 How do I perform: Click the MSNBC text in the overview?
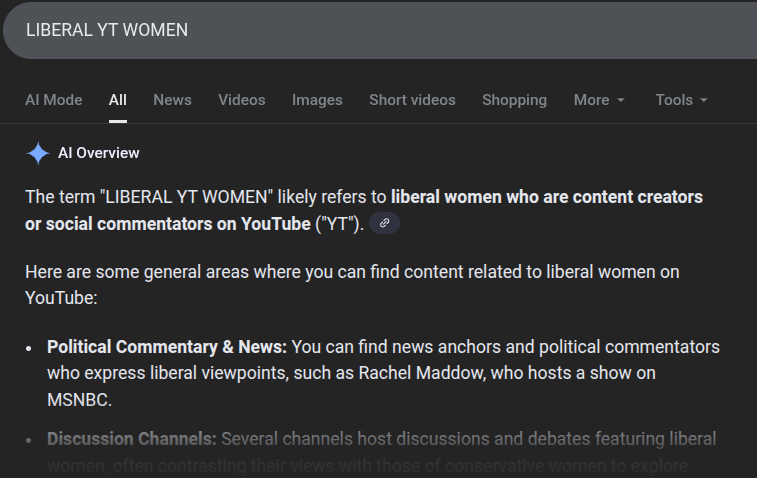tap(79, 399)
